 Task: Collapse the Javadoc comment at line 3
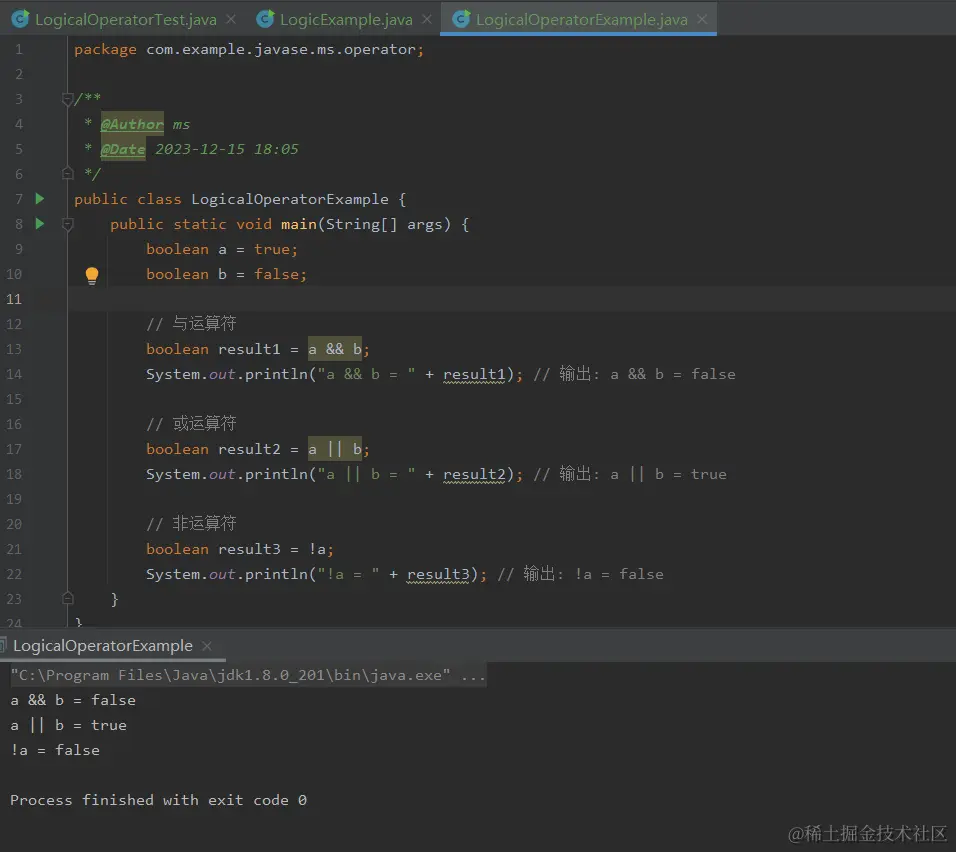[x=68, y=99]
